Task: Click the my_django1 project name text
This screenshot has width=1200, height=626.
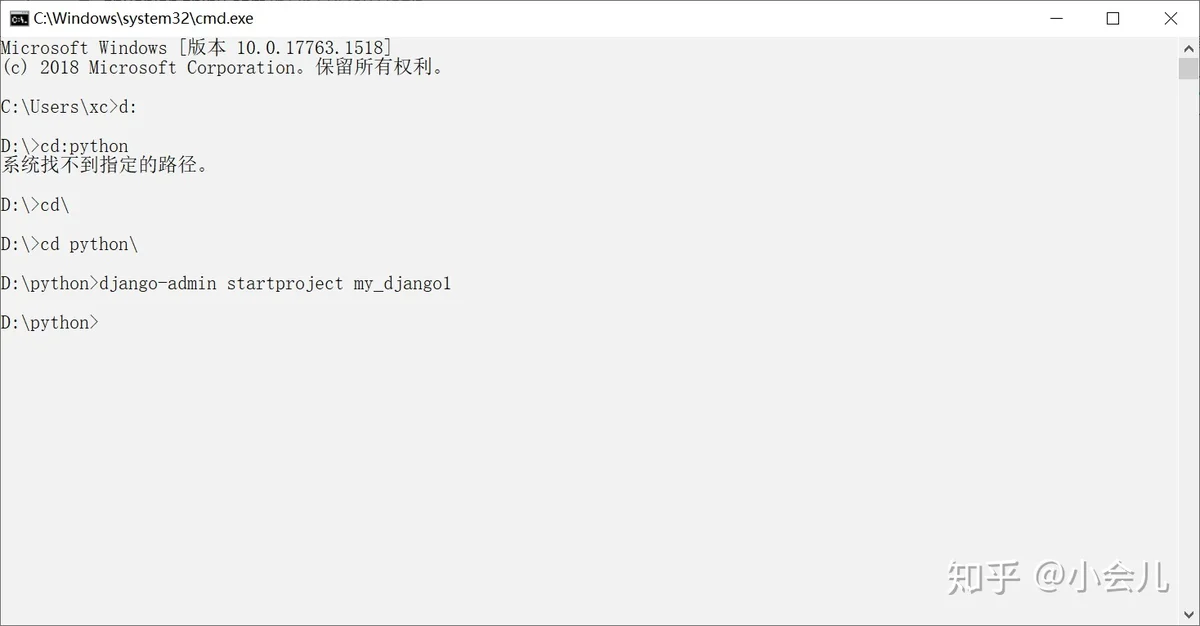Action: (402, 284)
